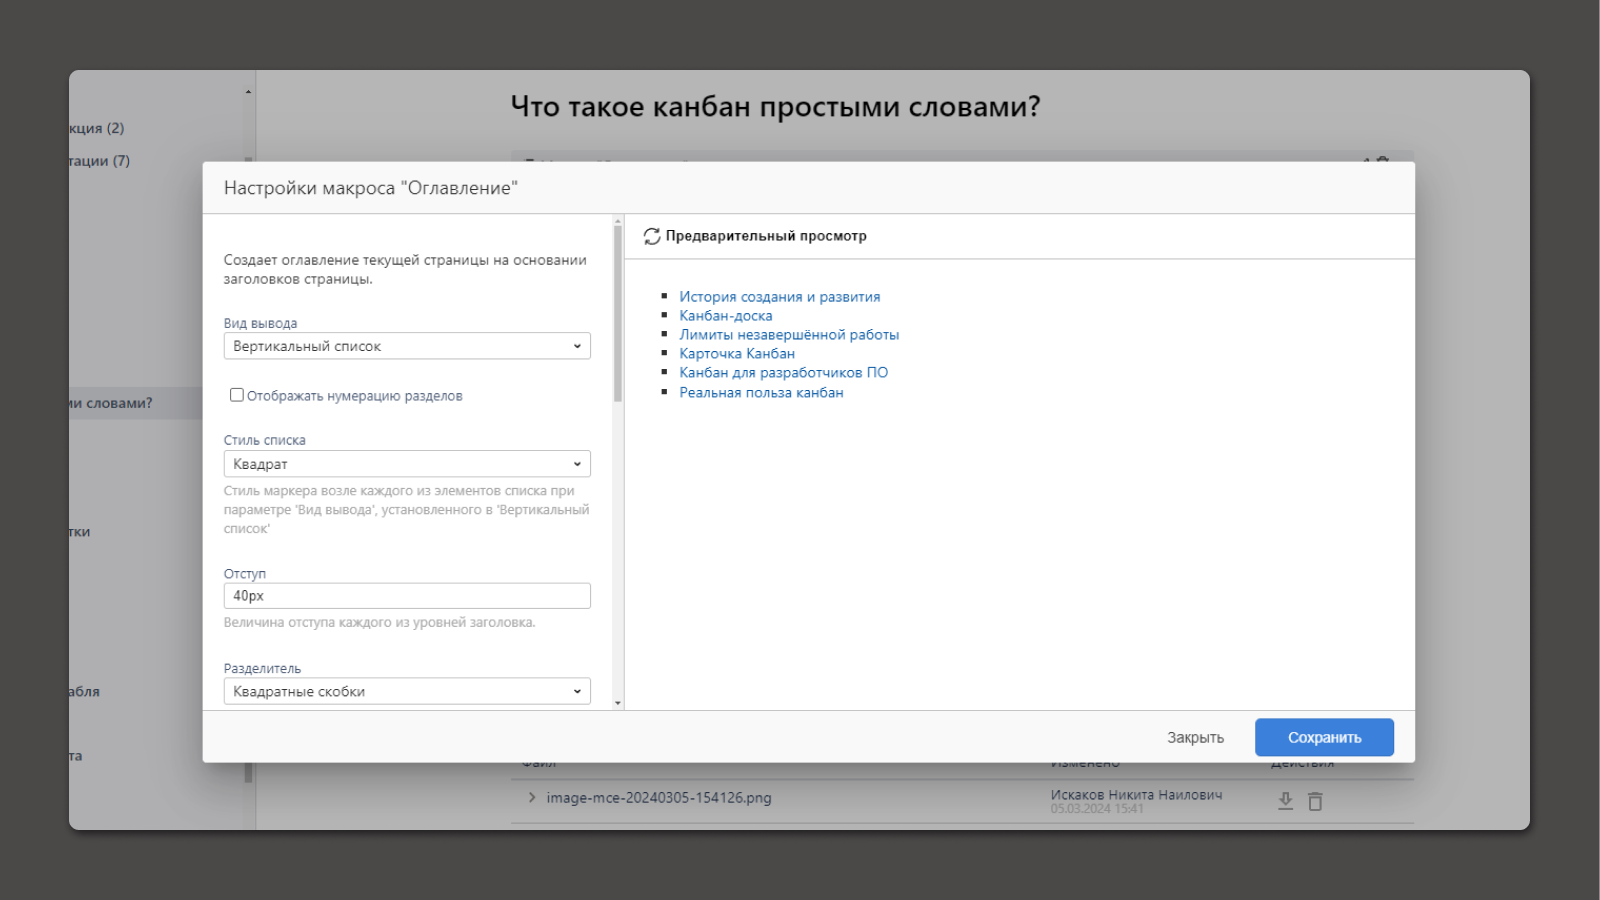Image resolution: width=1600 pixels, height=900 pixels.
Task: Open the 'Канбан-доска' link
Action: pos(725,316)
